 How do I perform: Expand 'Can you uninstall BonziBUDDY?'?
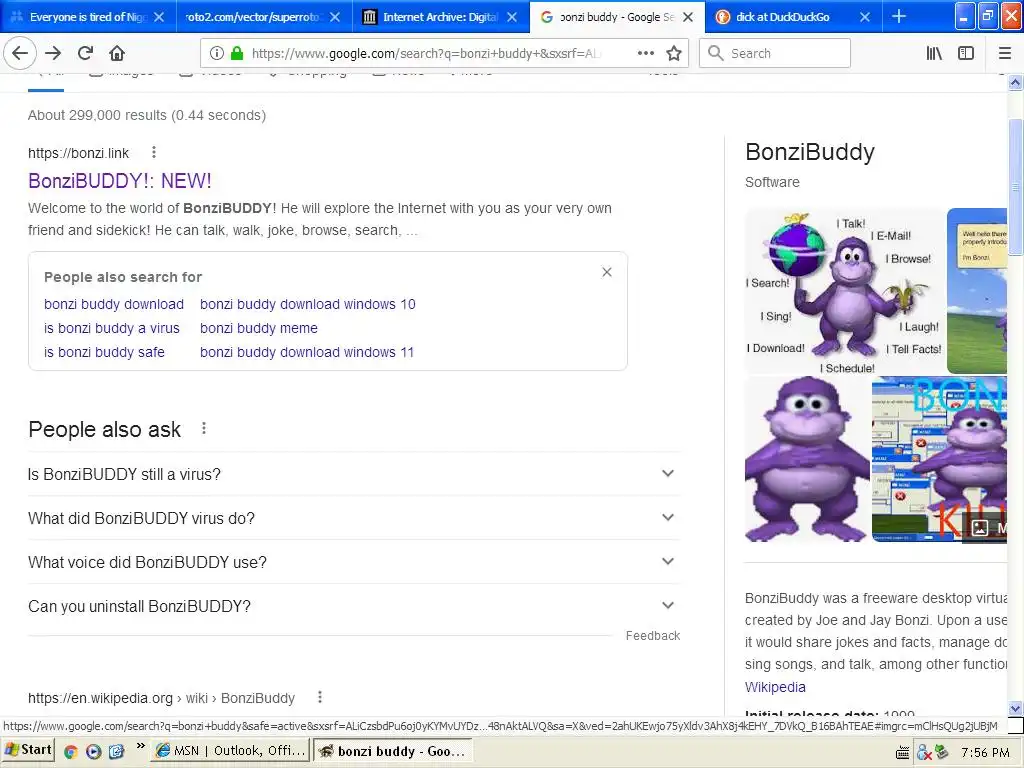click(353, 606)
